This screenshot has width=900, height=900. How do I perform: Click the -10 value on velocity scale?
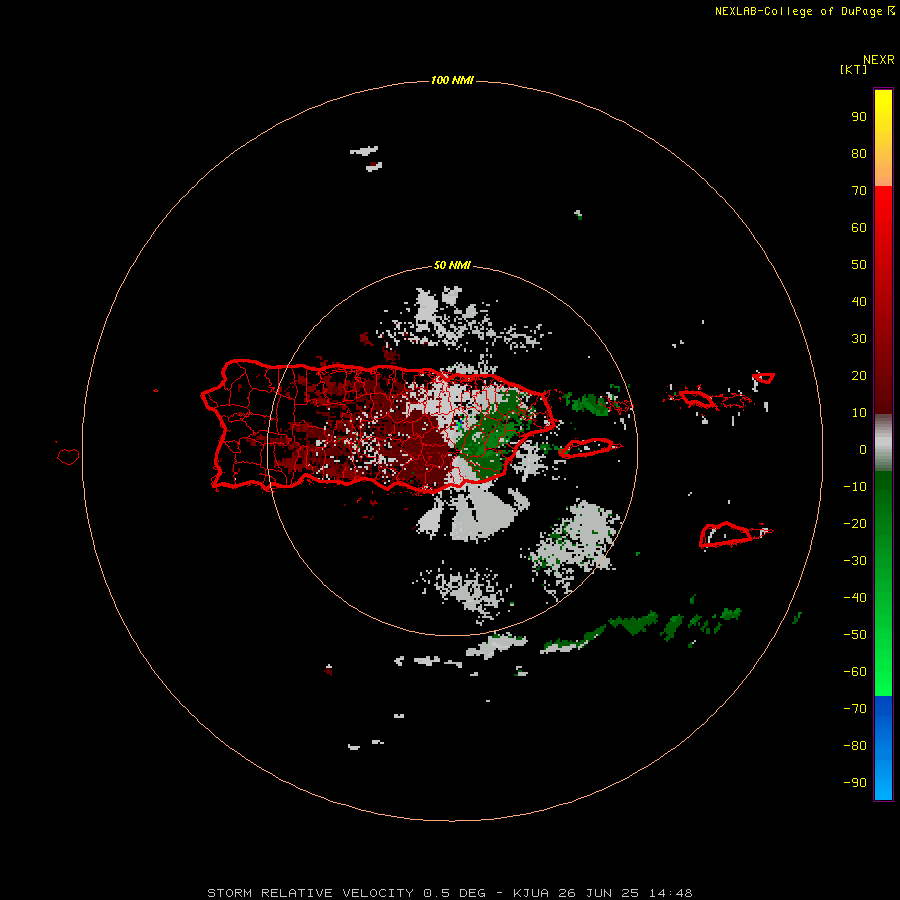[x=855, y=487]
